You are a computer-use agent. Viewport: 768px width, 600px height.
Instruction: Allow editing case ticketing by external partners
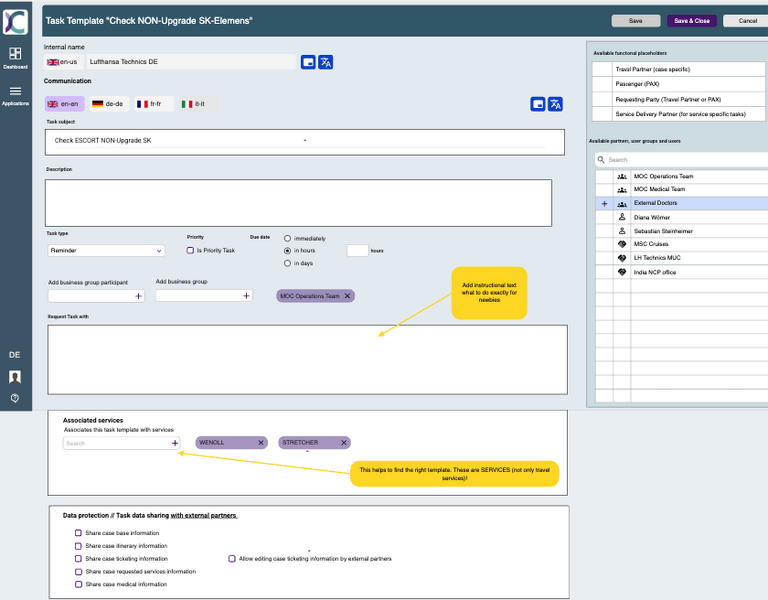click(232, 558)
